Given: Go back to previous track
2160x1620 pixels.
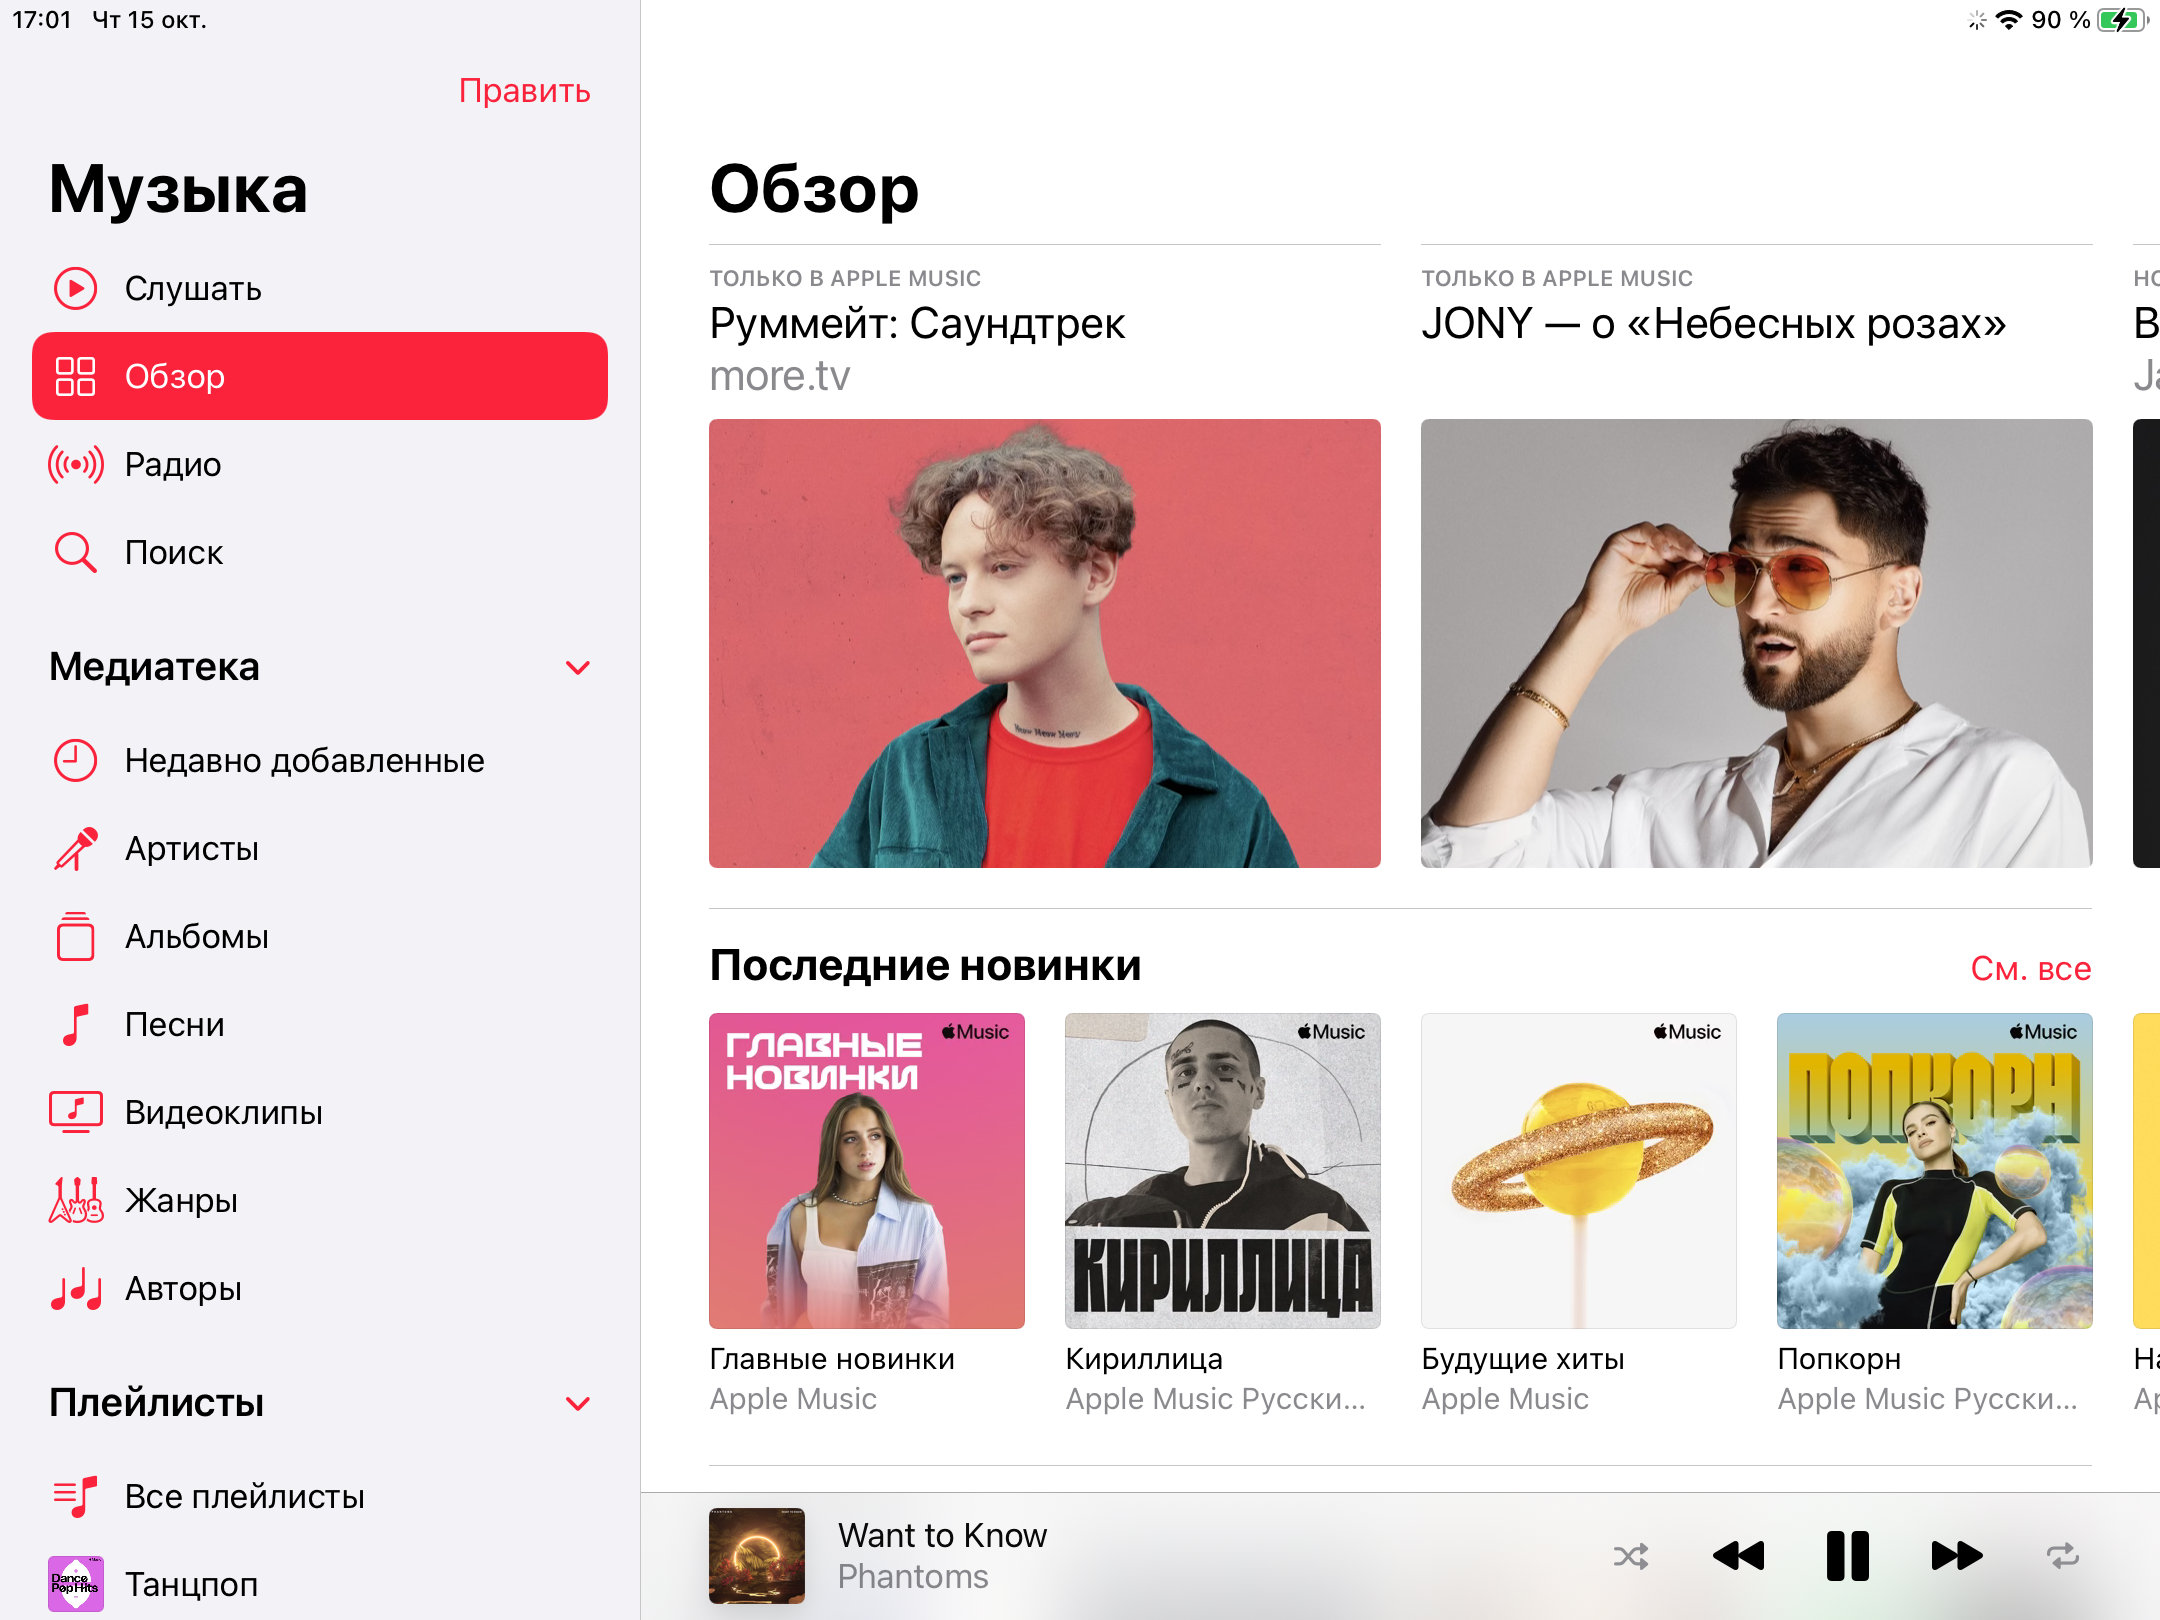Looking at the screenshot, I should coord(1739,1556).
